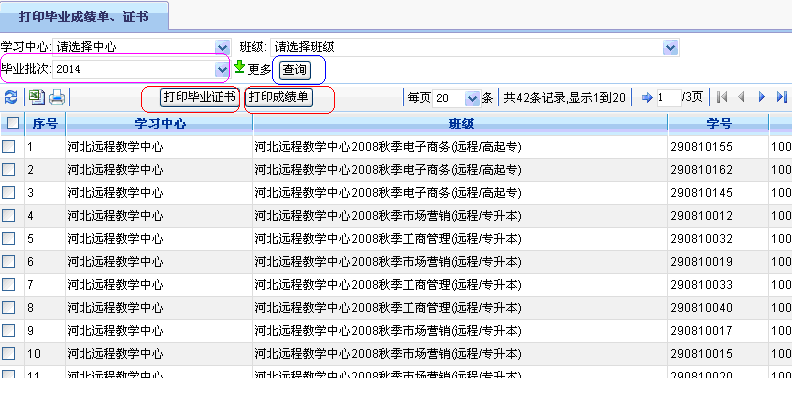Click student number 290810015
The image size is (792, 399).
coord(702,354)
